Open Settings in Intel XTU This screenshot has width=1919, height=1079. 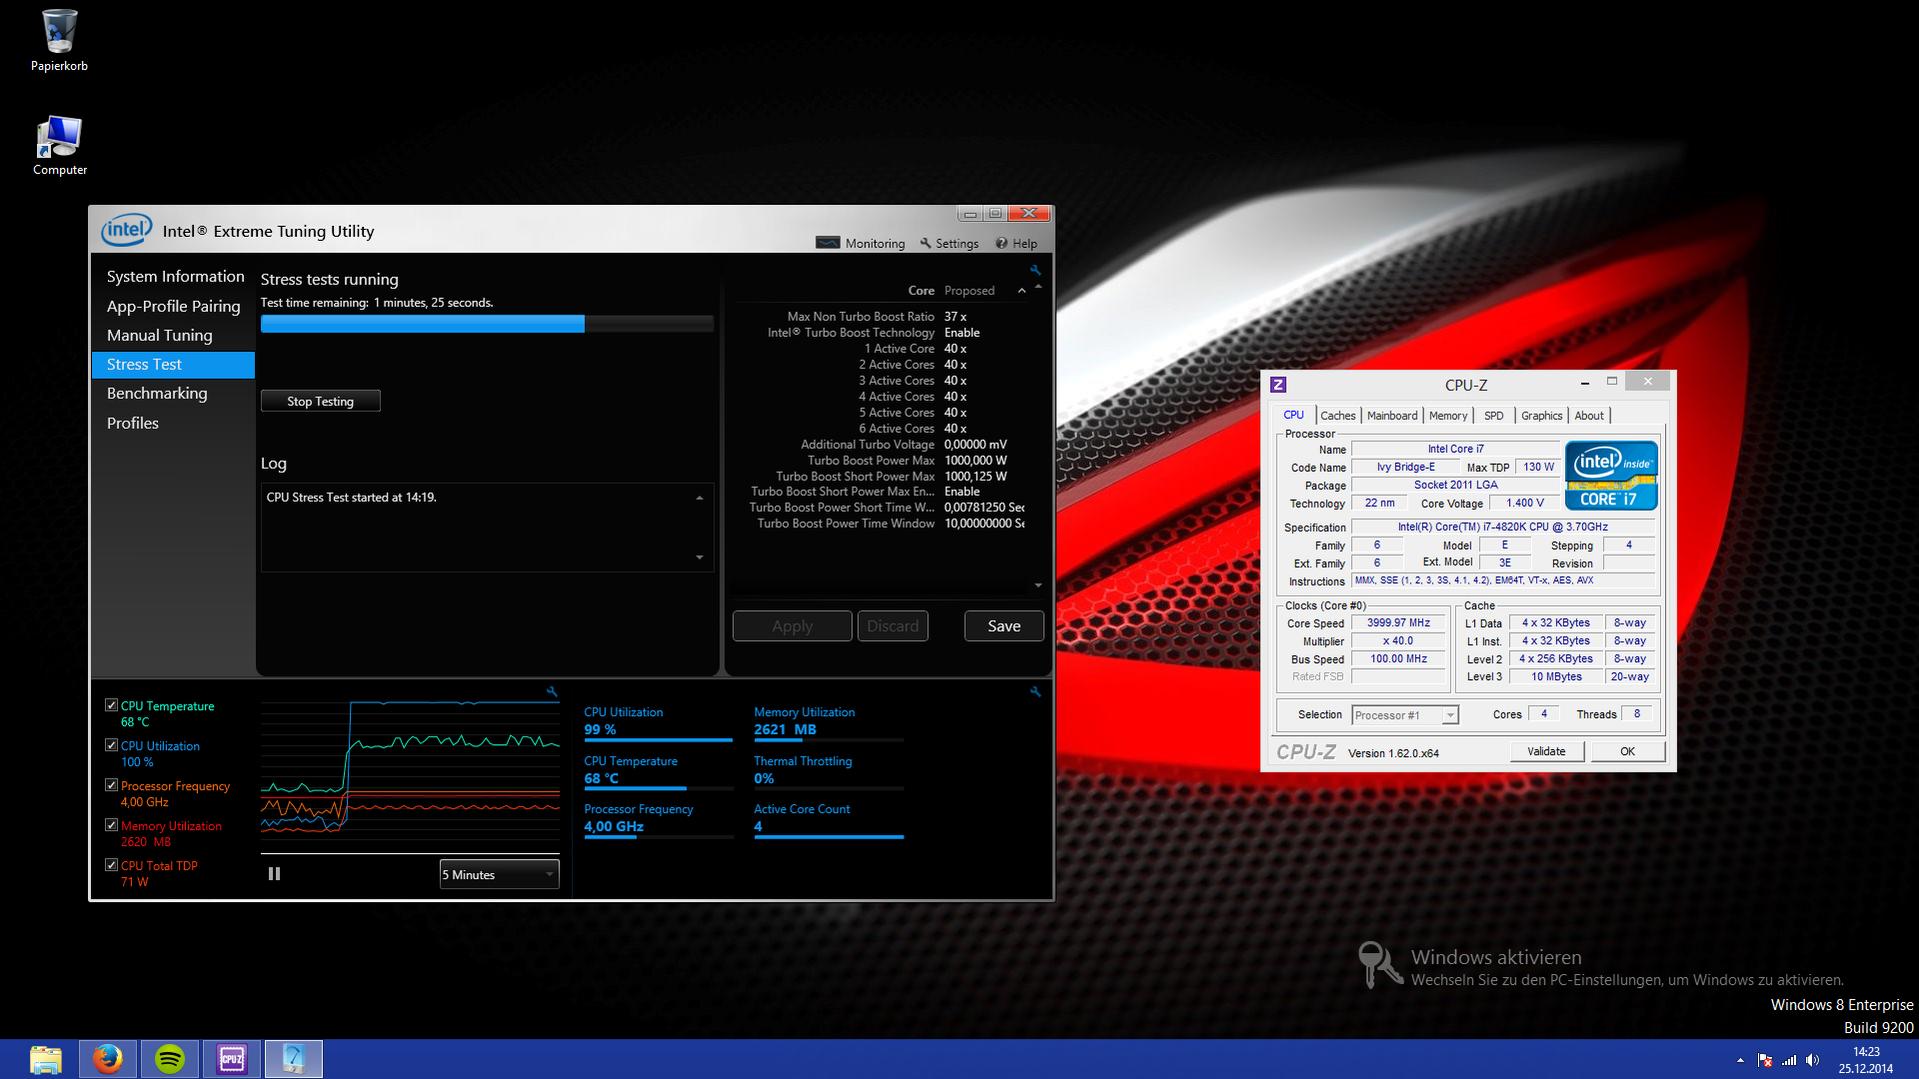tap(949, 243)
